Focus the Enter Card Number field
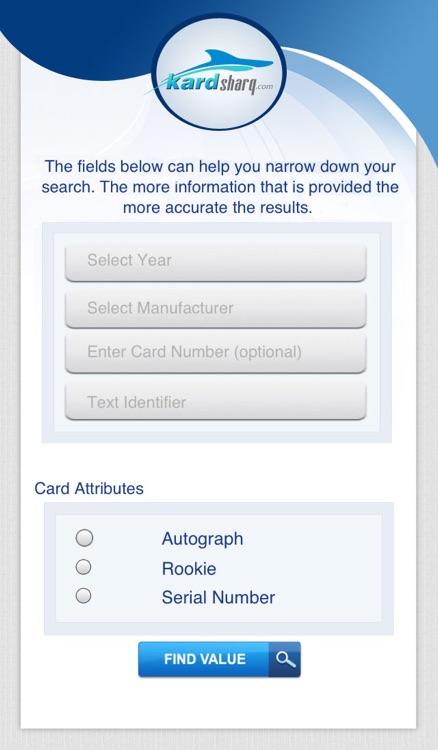Viewport: 438px width, 750px height. (216, 353)
